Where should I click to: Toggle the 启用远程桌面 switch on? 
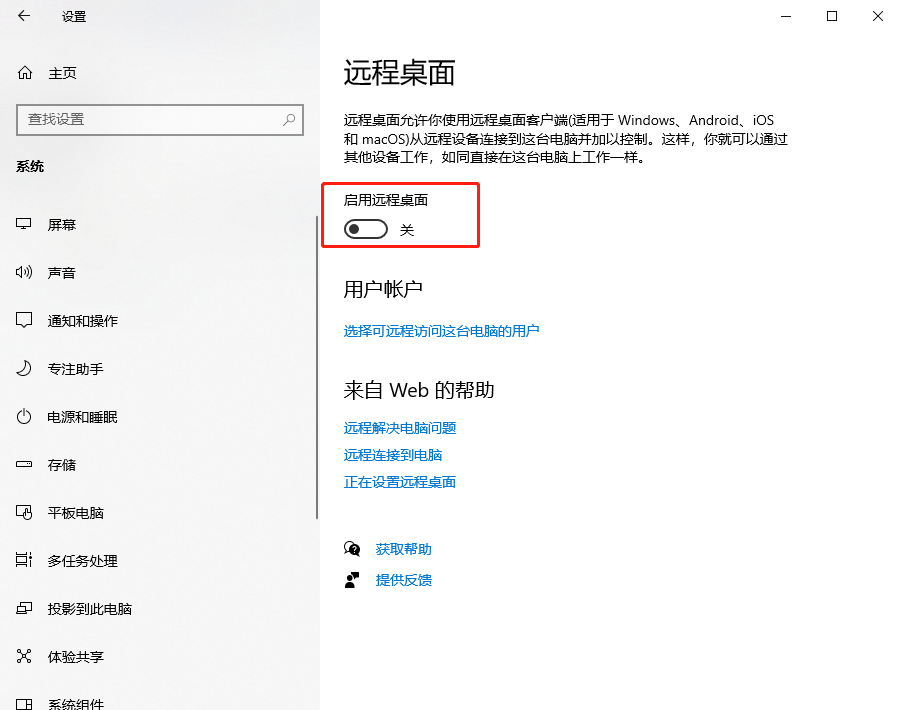pyautogui.click(x=365, y=230)
